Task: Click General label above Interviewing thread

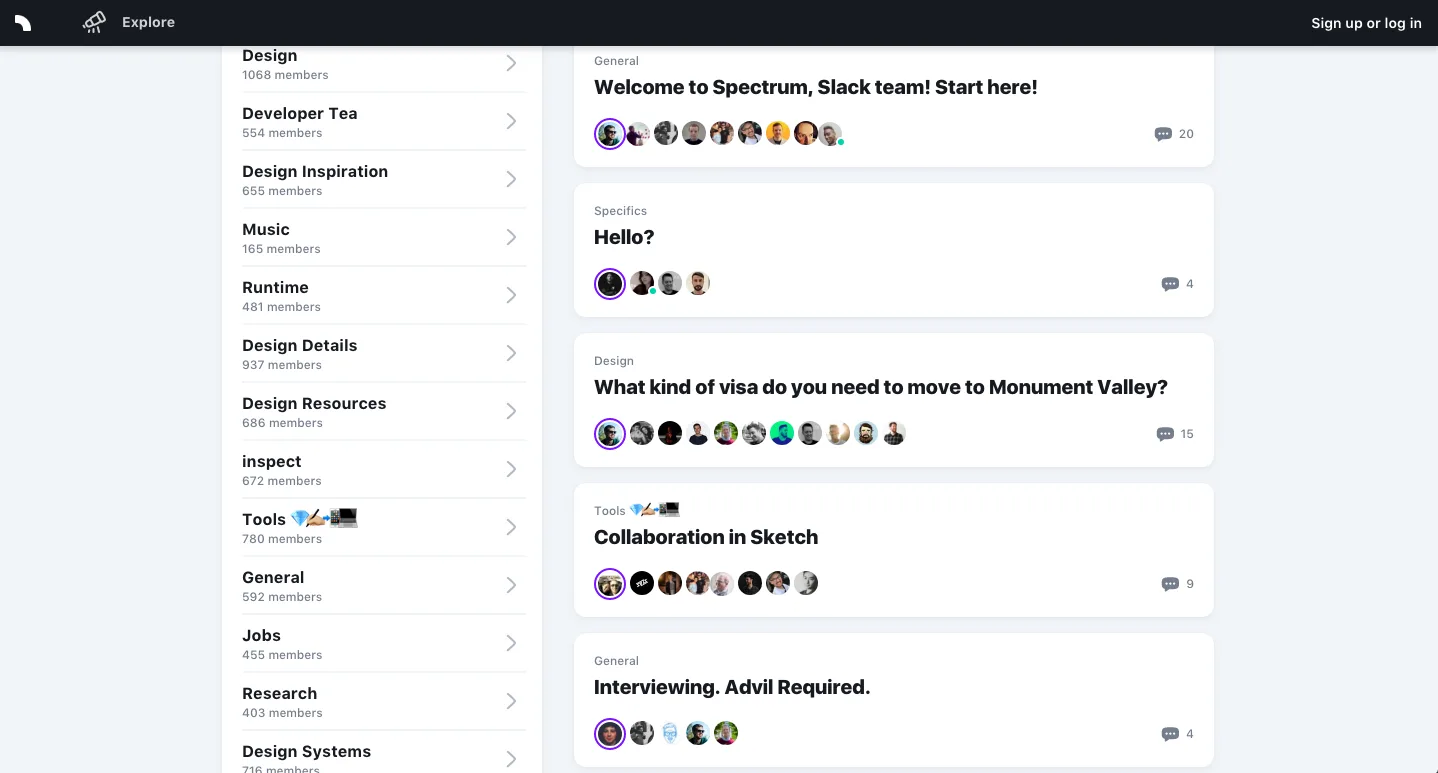Action: pyautogui.click(x=616, y=661)
